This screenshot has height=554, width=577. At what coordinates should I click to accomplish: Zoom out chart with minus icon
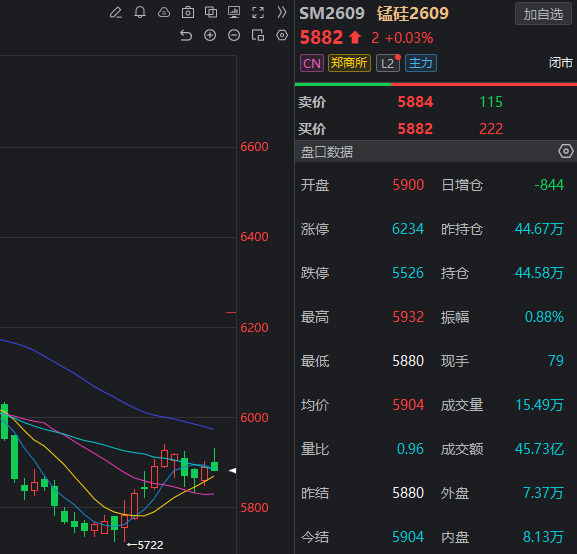(x=234, y=35)
